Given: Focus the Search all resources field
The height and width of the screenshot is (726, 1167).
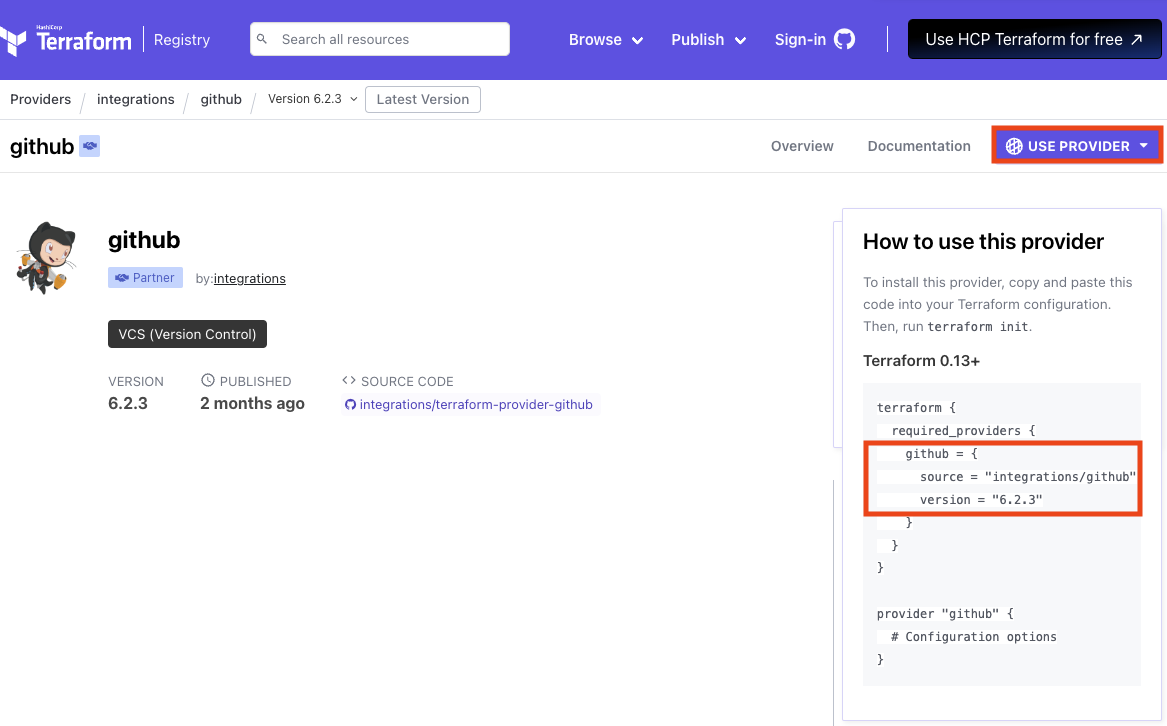Looking at the screenshot, I should click(380, 39).
